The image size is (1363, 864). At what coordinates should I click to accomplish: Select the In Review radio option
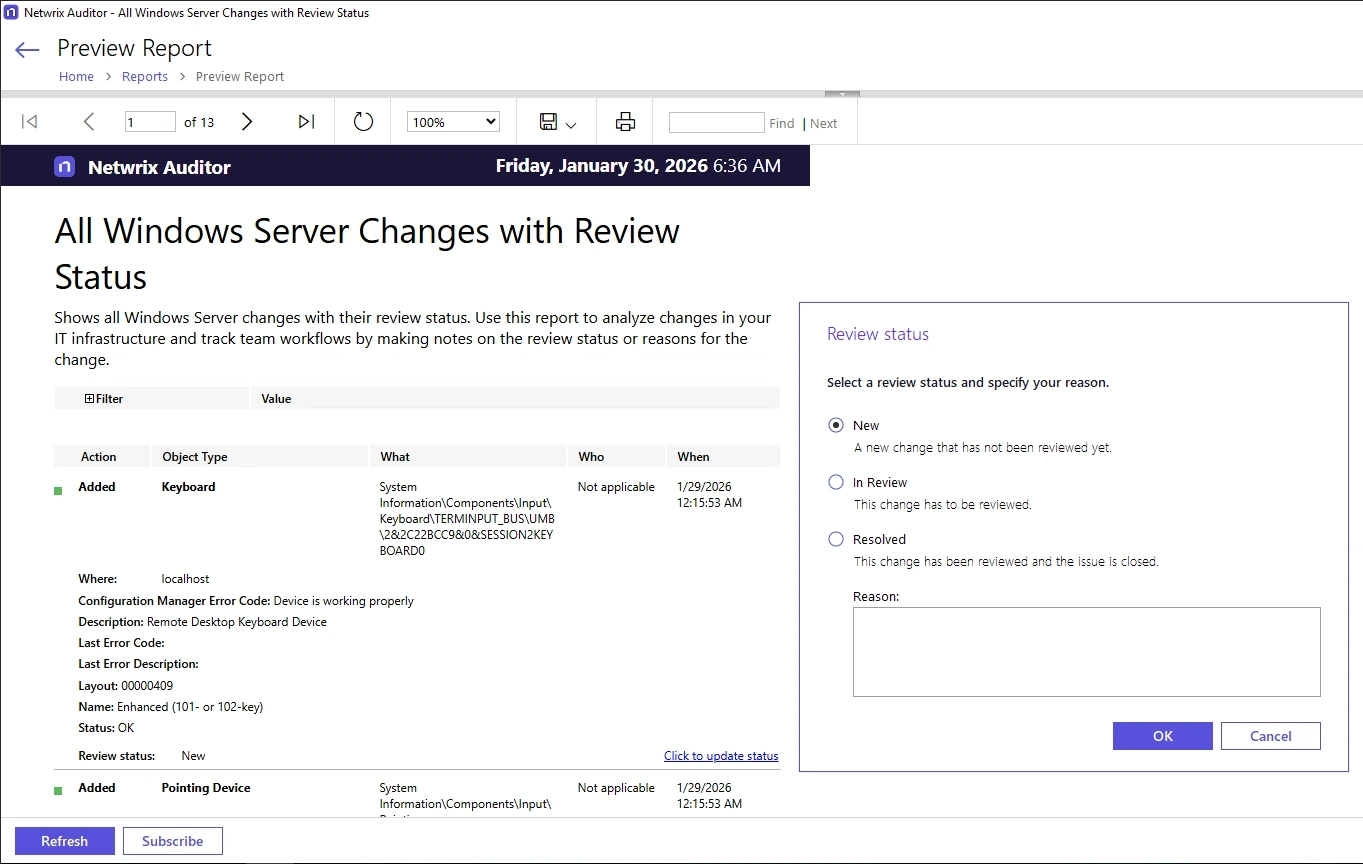pos(836,482)
